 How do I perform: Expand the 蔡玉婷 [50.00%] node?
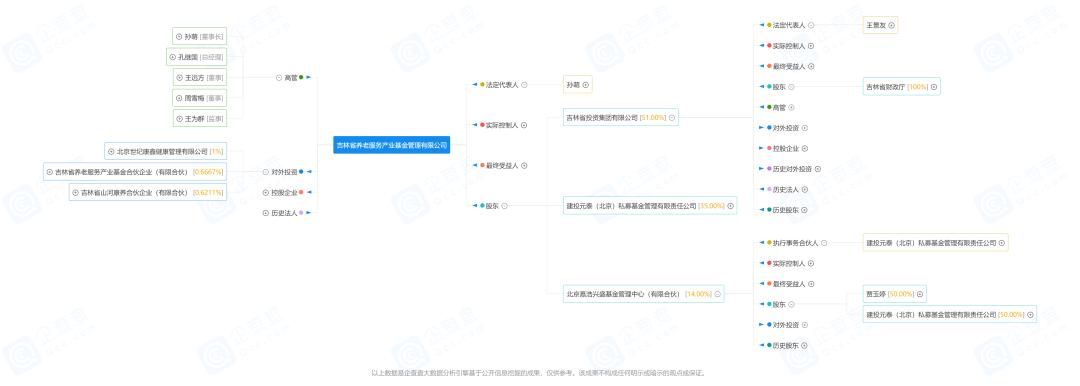point(920,294)
